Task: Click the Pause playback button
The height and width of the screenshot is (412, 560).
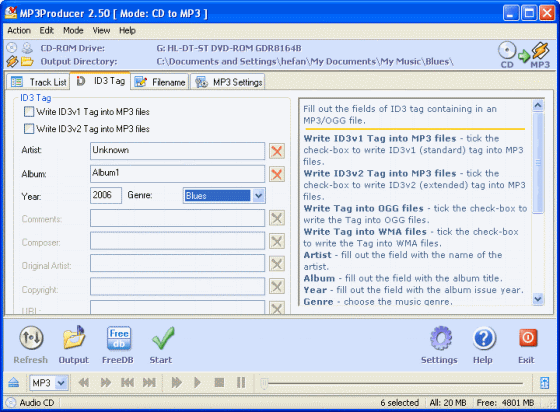Action: [241, 383]
